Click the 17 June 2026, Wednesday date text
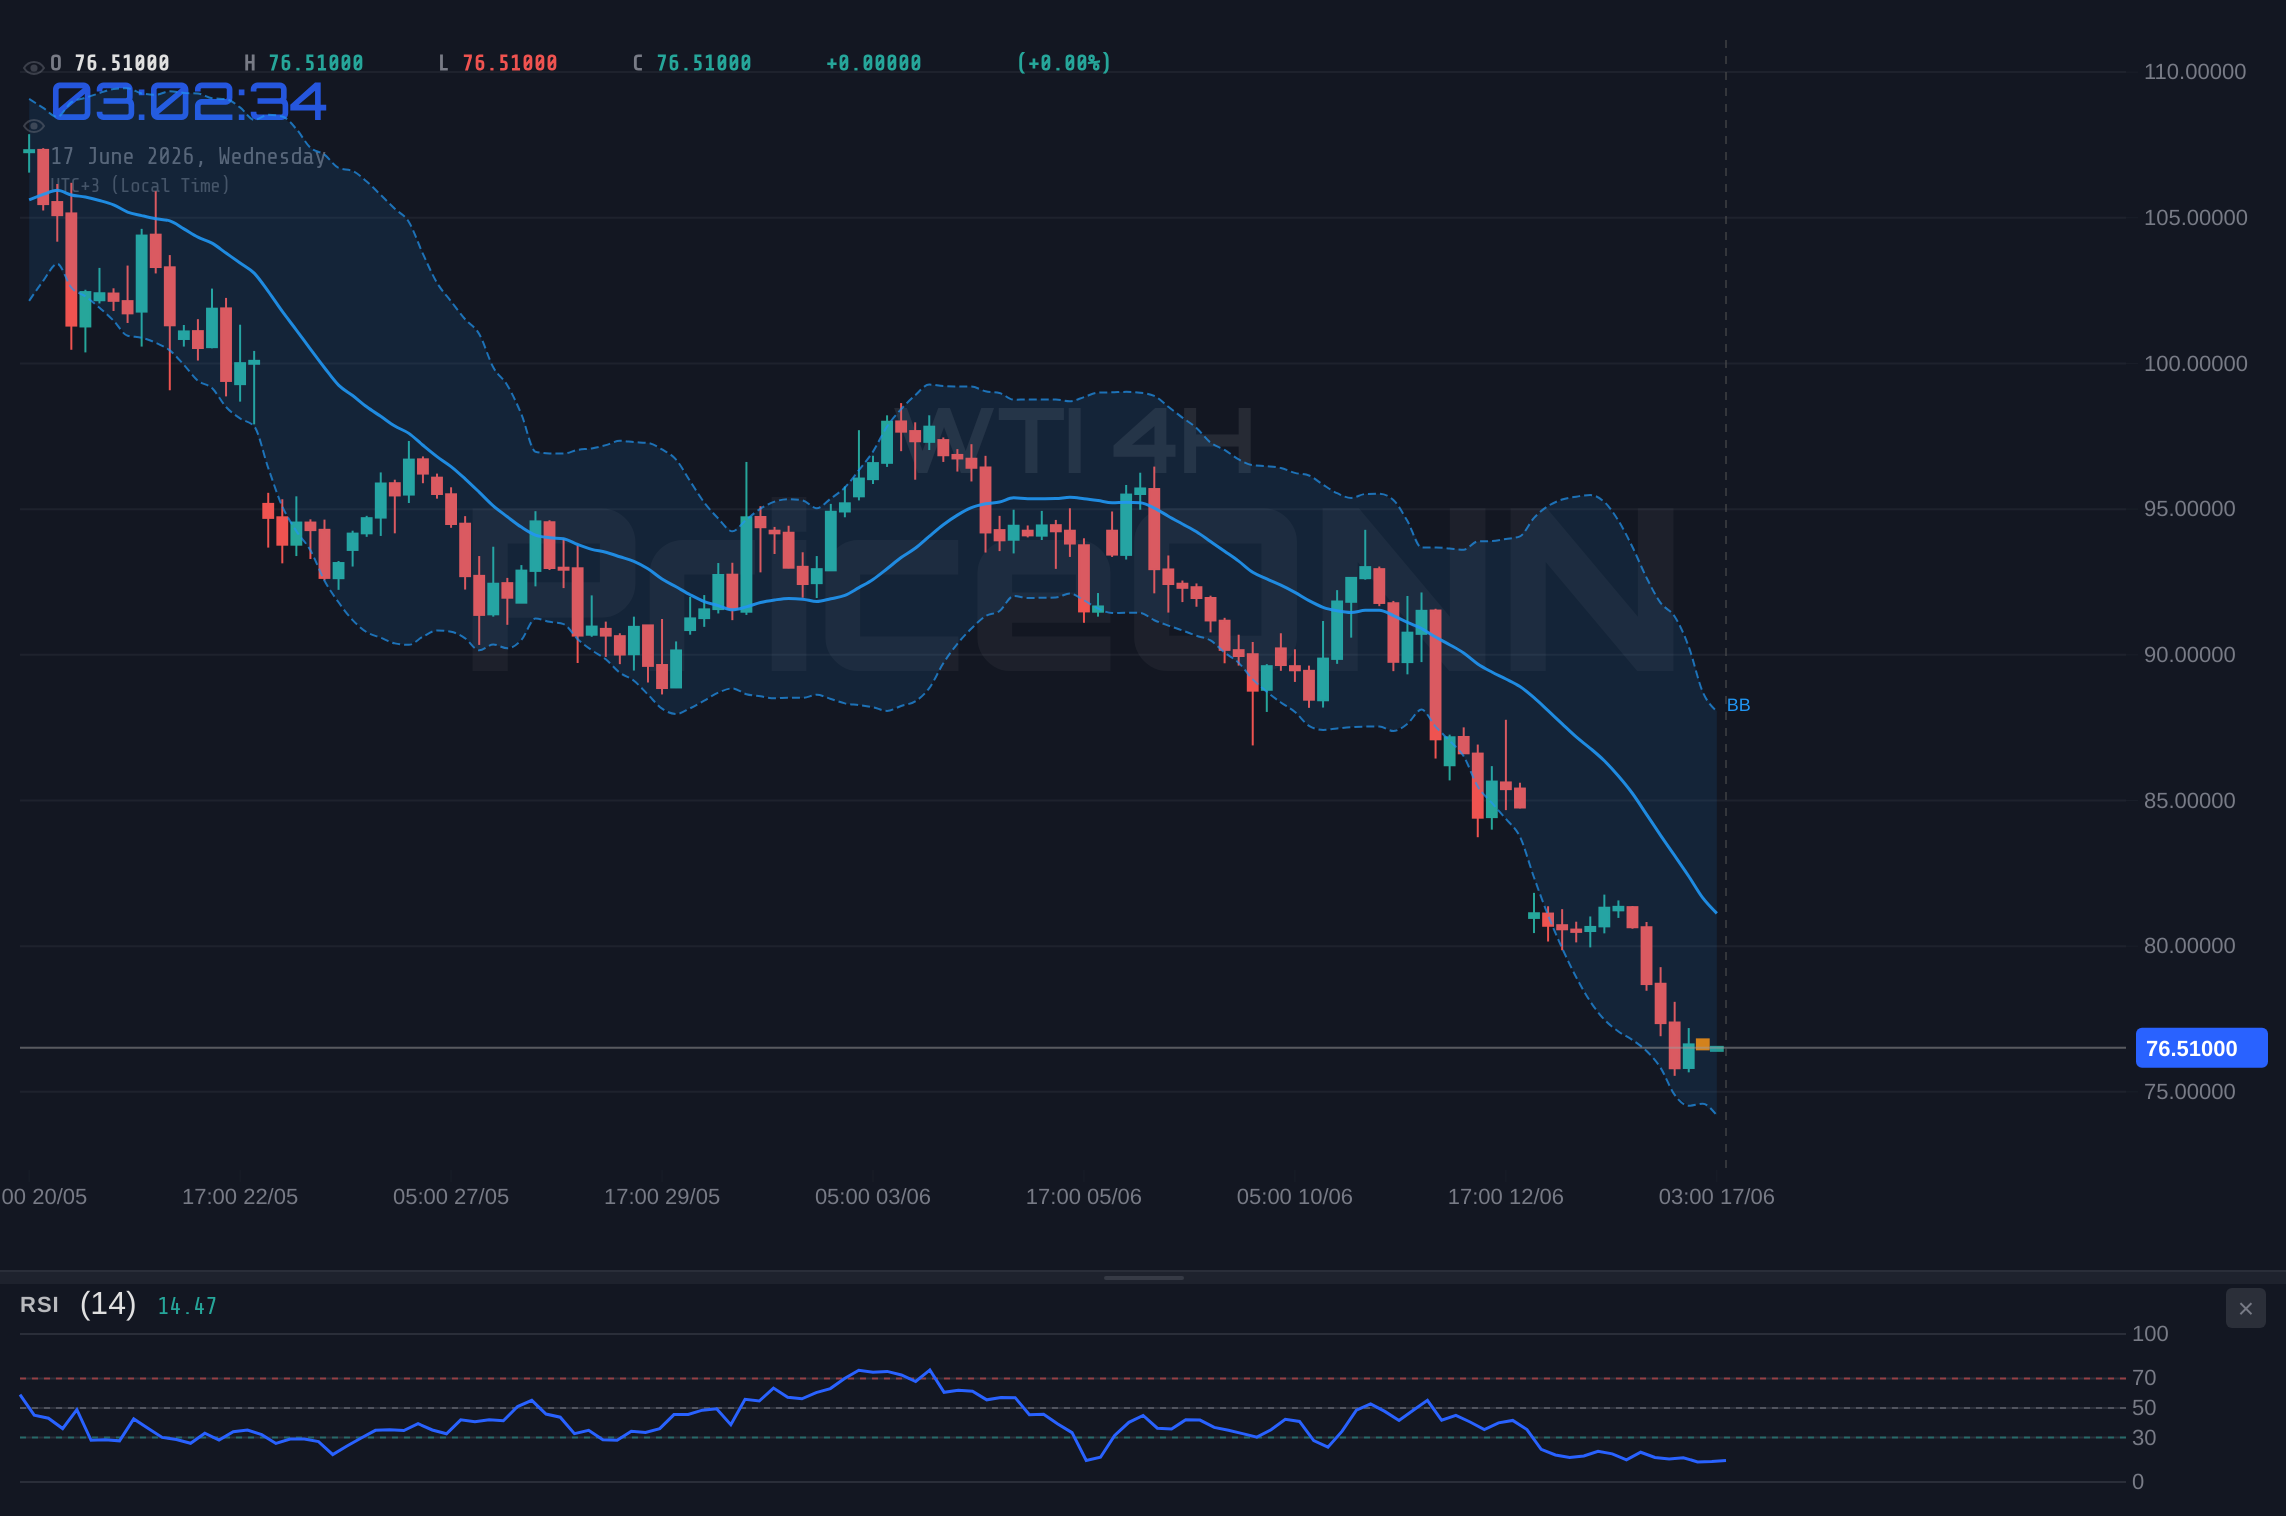Viewport: 2286px width, 1516px height. [189, 156]
